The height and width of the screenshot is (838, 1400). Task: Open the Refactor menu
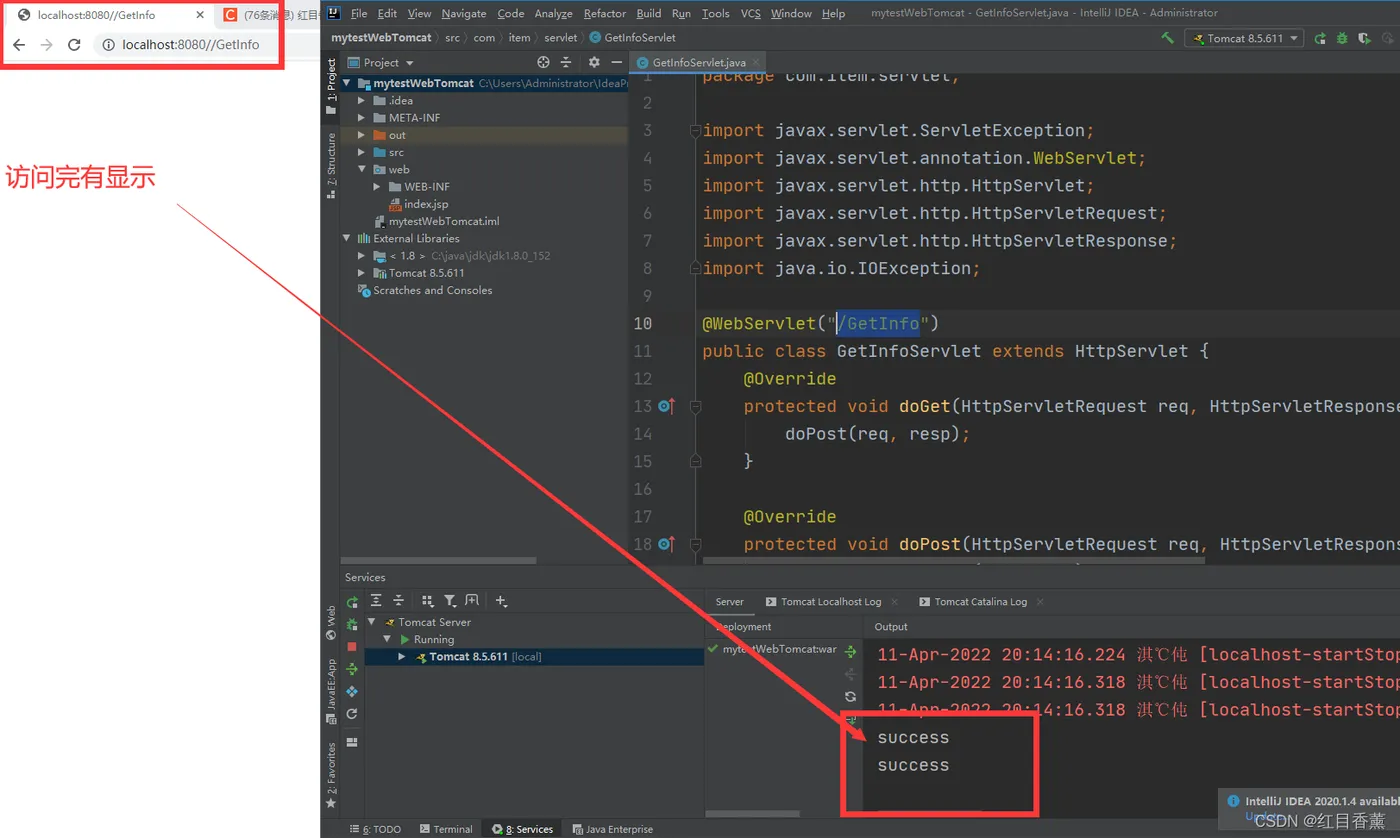point(605,13)
